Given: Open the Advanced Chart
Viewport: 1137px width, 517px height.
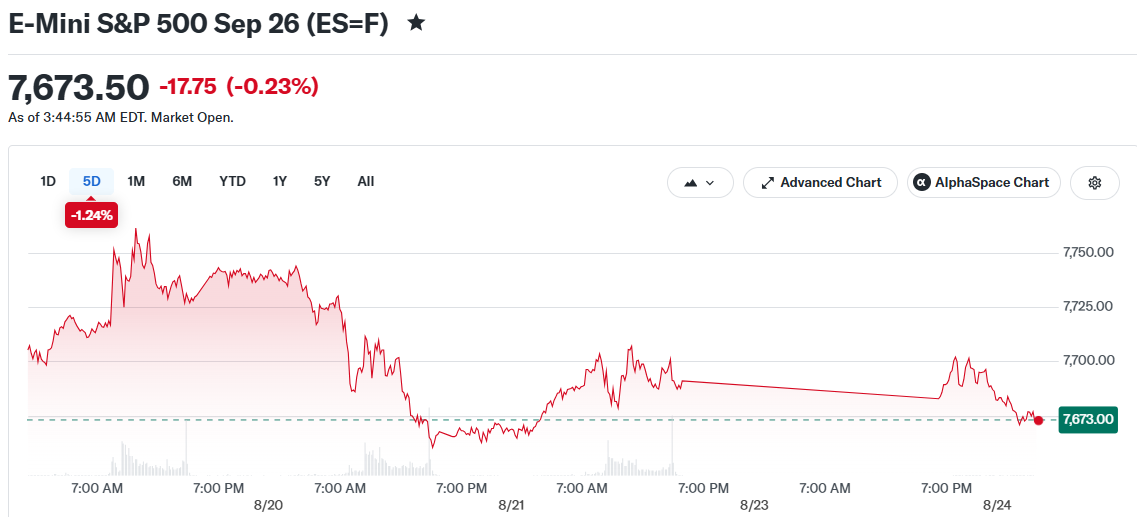Looking at the screenshot, I should coord(820,183).
